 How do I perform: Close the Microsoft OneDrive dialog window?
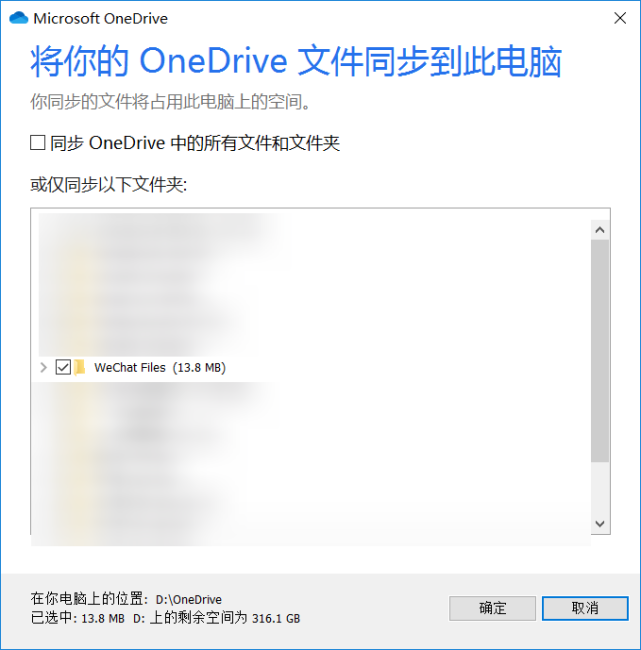[x=620, y=18]
